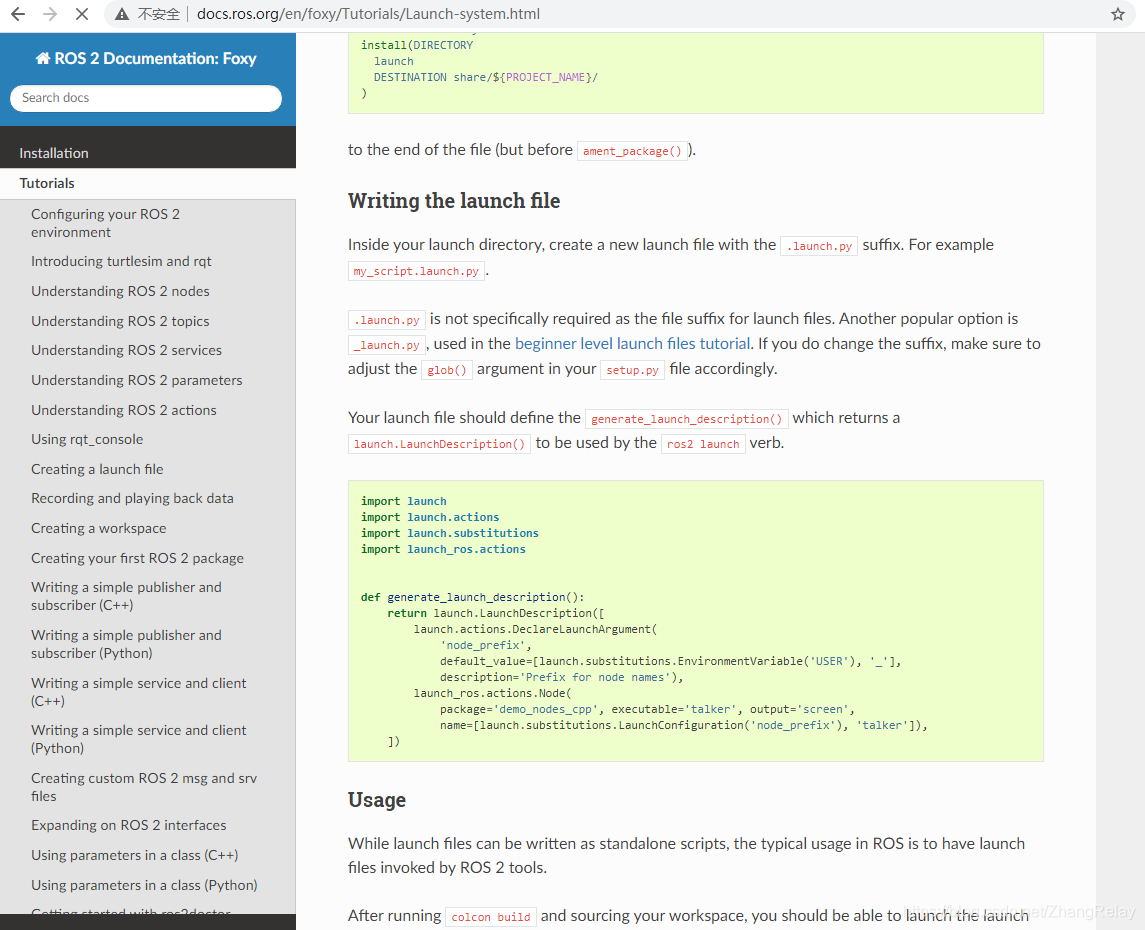Open Expanding on ROS 2 interfaces

tap(129, 826)
